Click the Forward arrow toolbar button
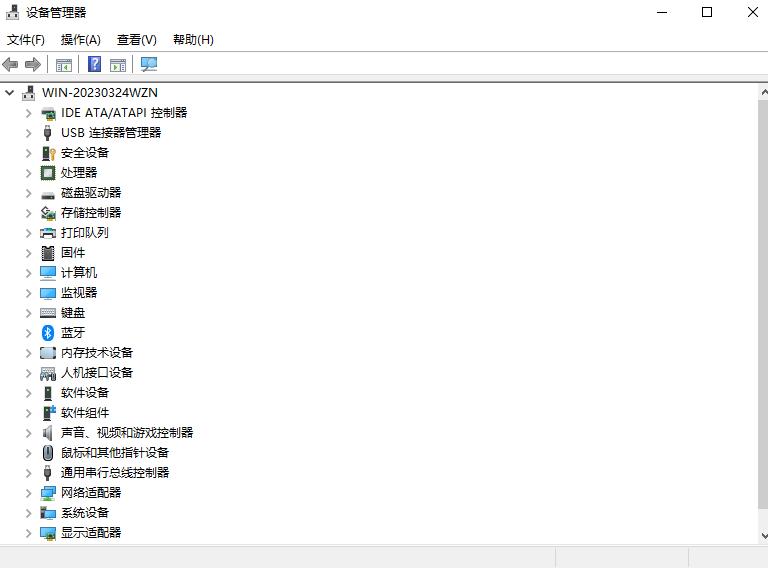Screen dimensions: 768x568 (33, 64)
